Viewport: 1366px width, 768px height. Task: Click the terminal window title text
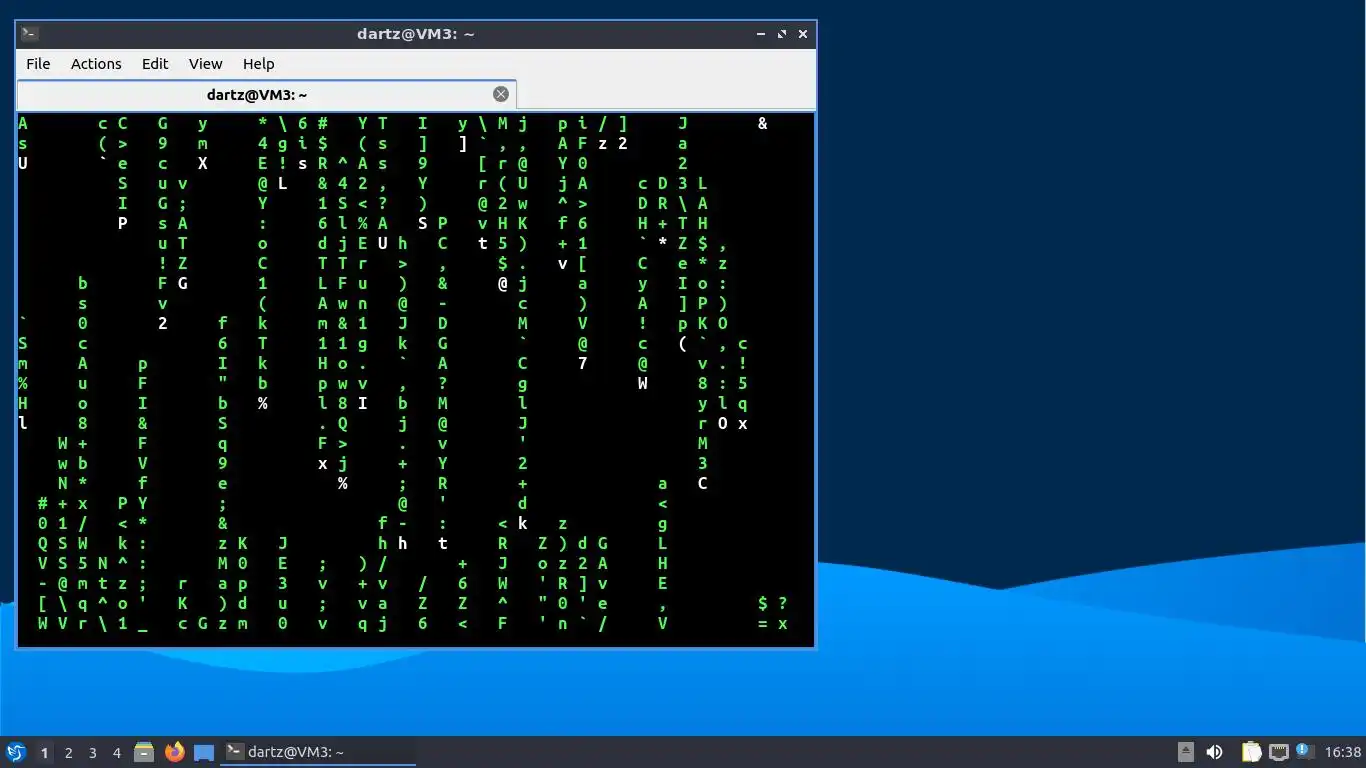[415, 33]
